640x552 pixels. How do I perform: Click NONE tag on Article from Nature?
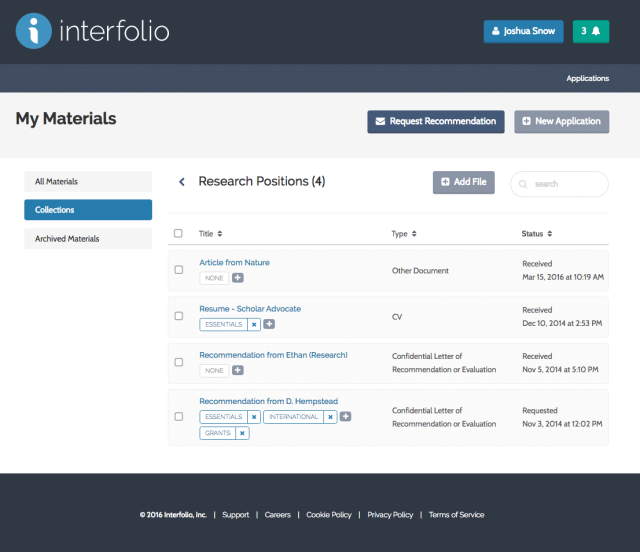click(x=214, y=278)
